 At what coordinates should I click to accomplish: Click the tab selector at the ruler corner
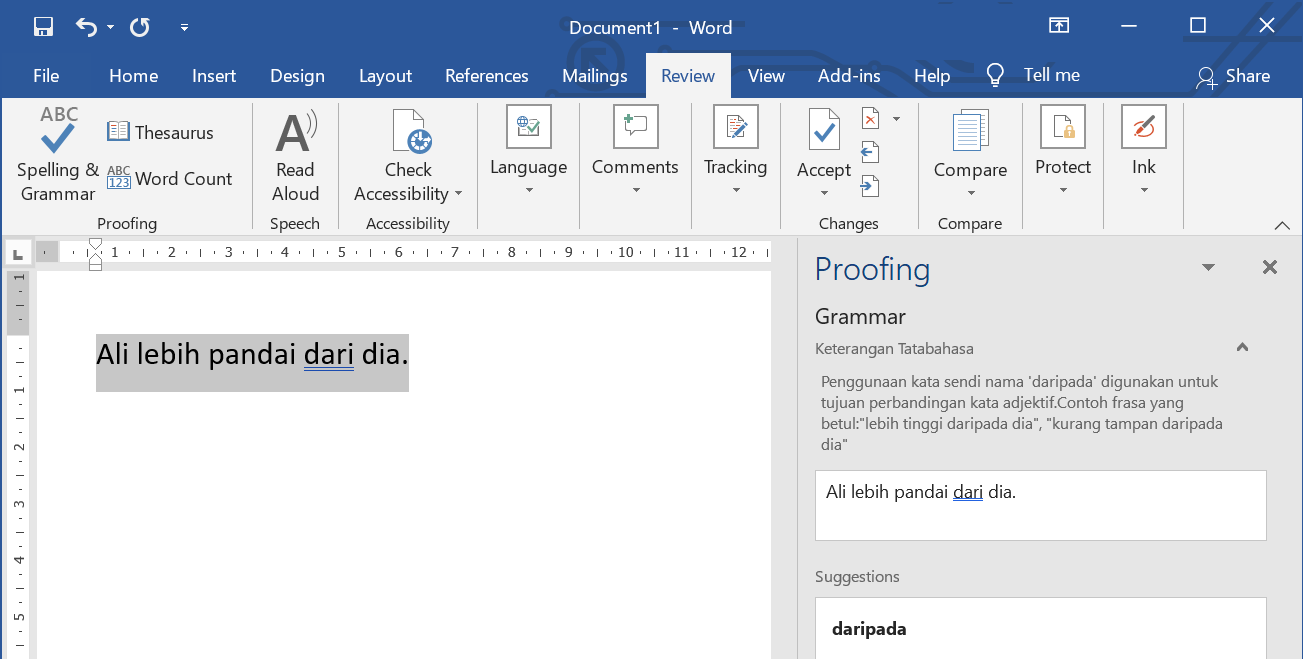tap(18, 254)
